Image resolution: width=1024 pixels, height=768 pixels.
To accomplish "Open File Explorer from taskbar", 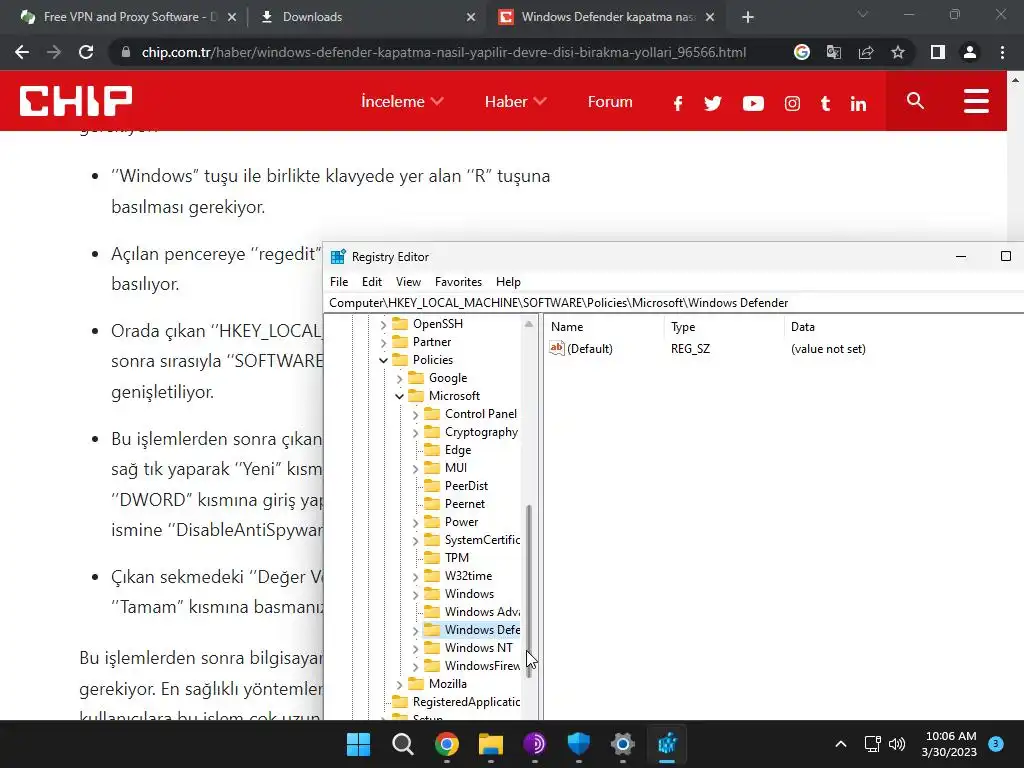I will [x=490, y=744].
